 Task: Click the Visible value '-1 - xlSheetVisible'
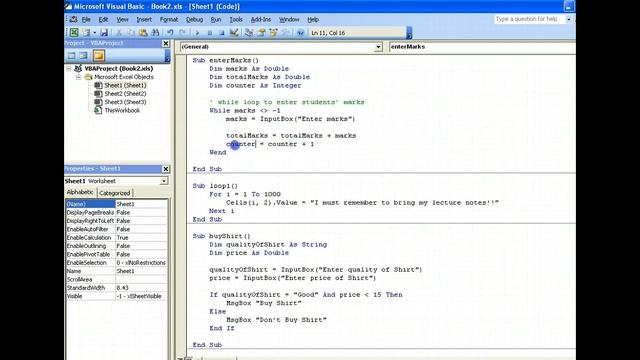tap(139, 296)
